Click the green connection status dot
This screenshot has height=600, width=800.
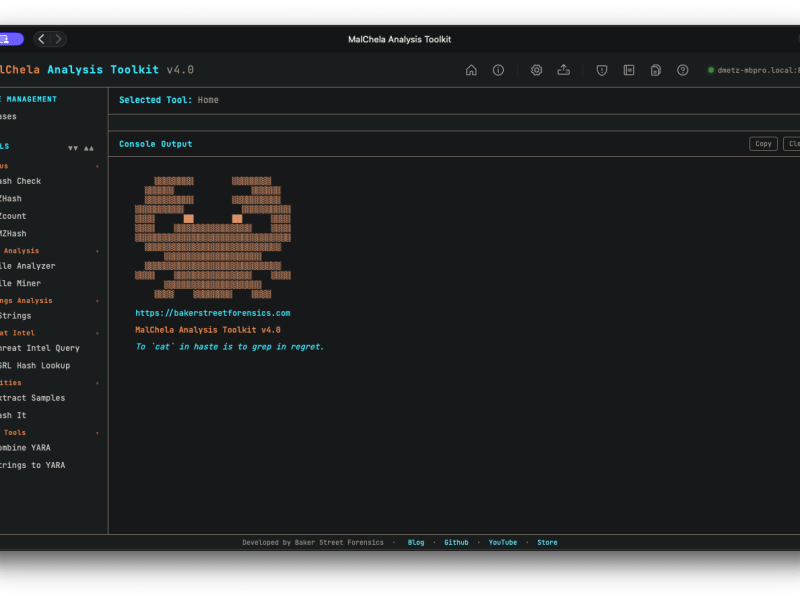point(710,70)
